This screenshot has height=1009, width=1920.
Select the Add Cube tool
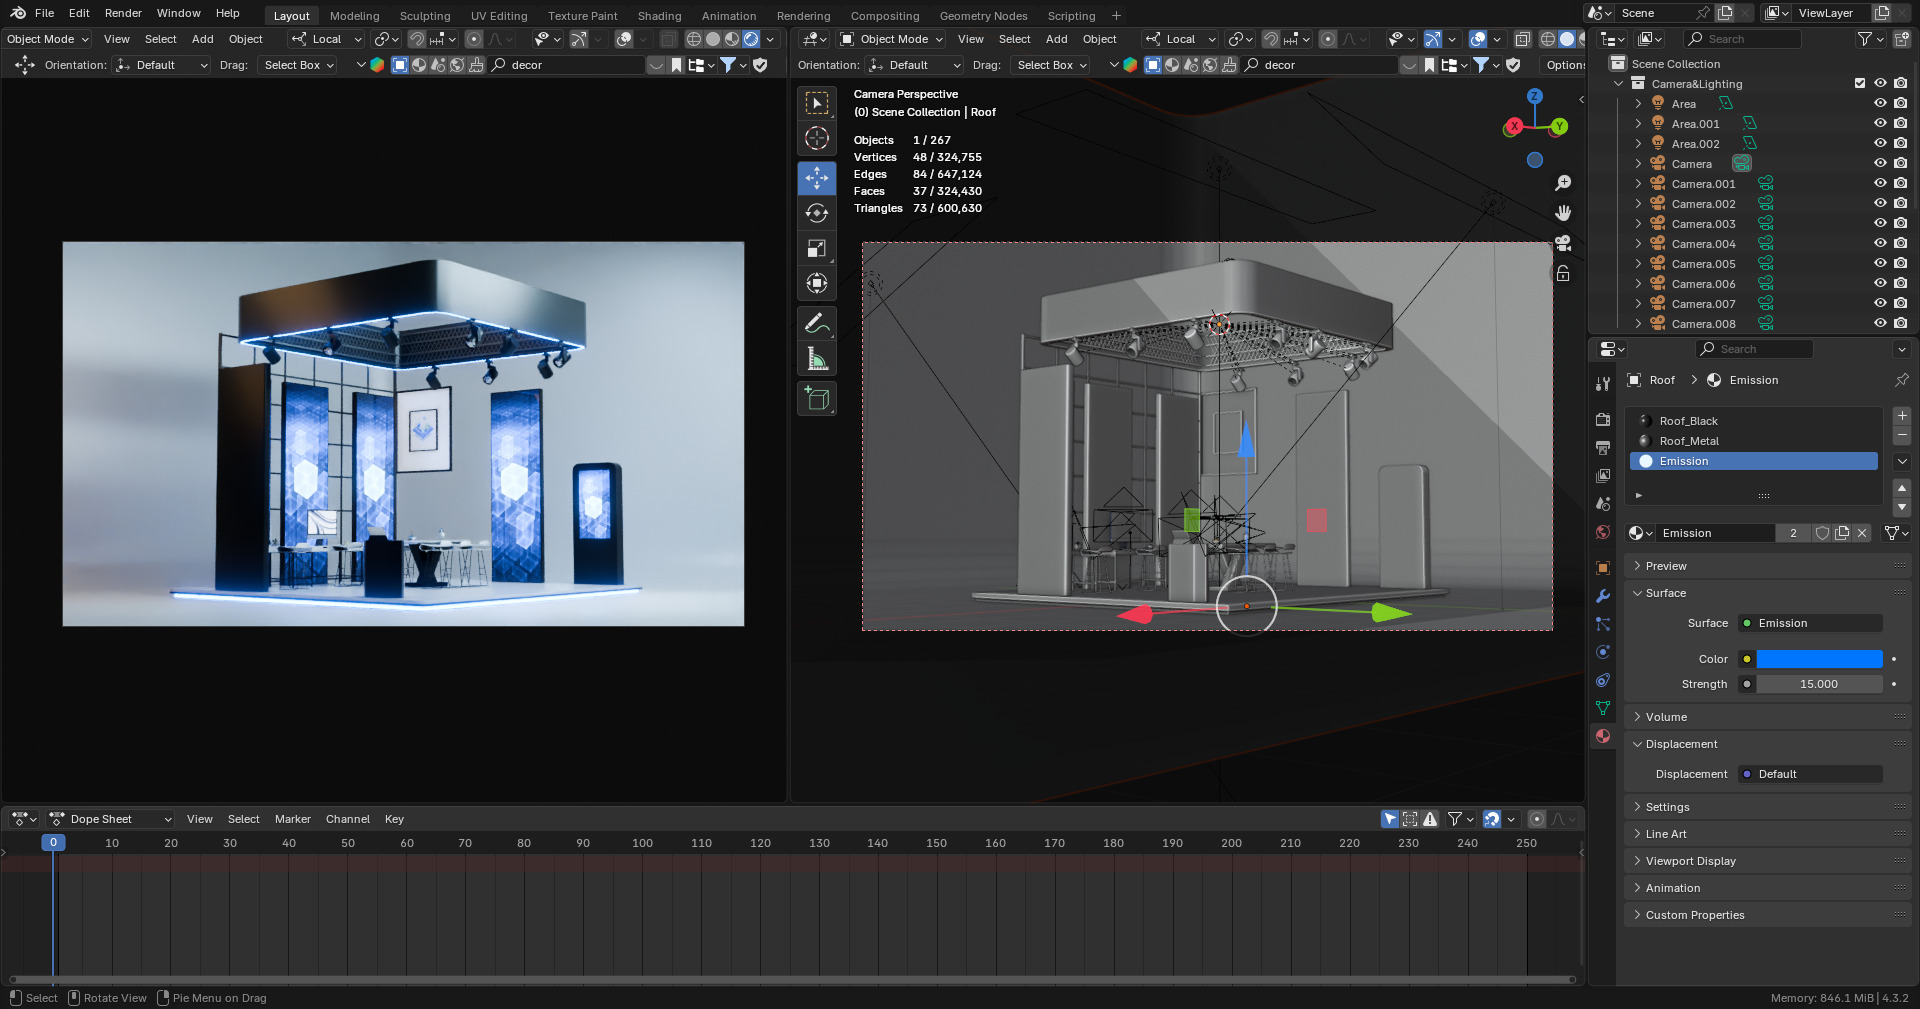(x=817, y=398)
